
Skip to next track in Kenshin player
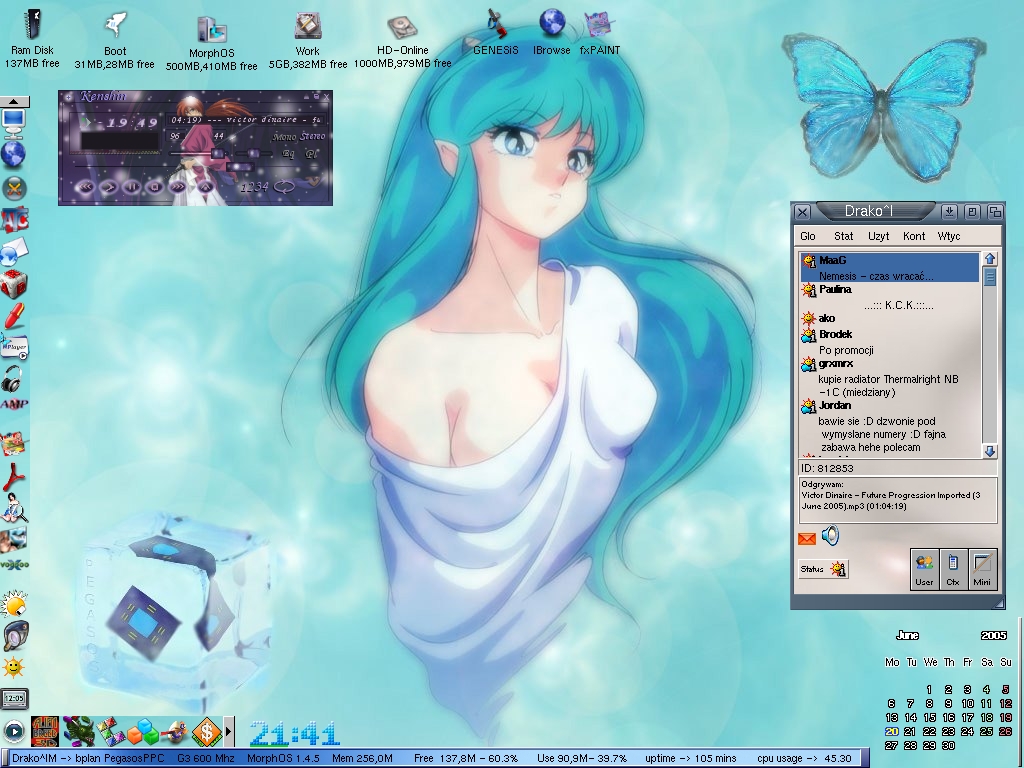click(178, 187)
